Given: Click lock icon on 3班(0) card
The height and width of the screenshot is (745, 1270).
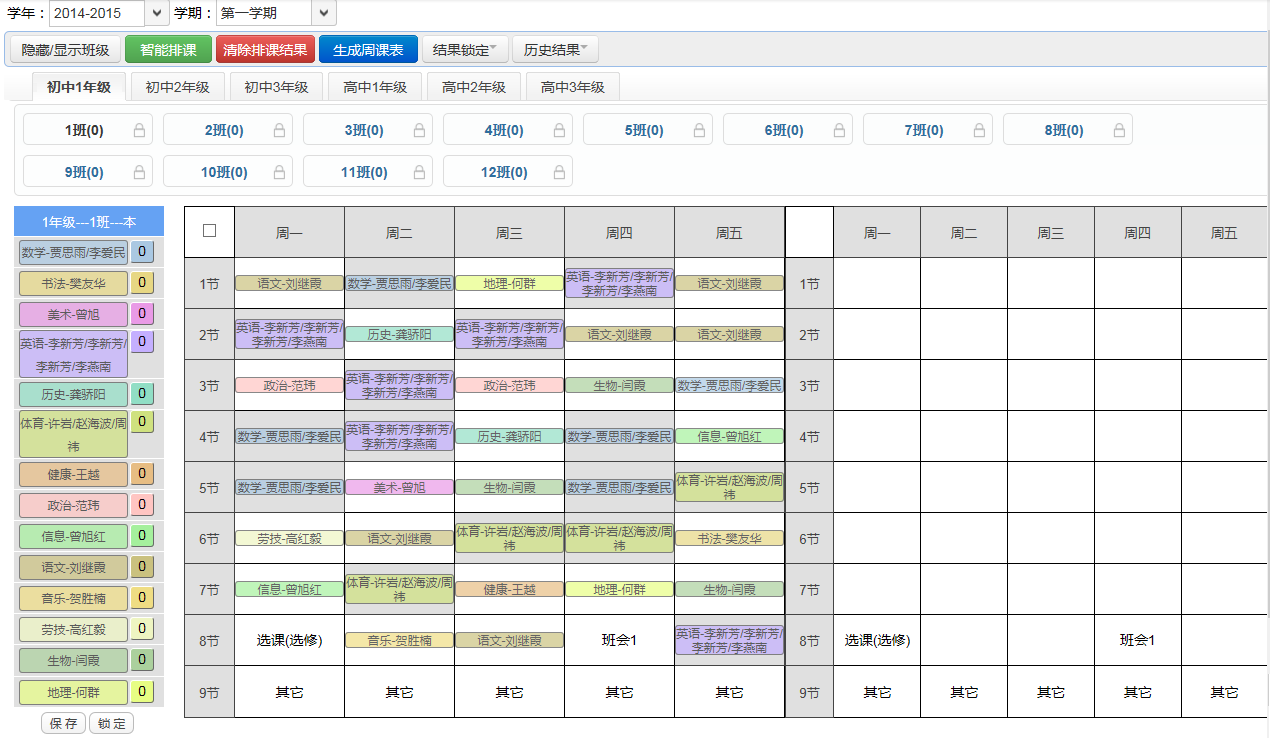Looking at the screenshot, I should click(419, 130).
